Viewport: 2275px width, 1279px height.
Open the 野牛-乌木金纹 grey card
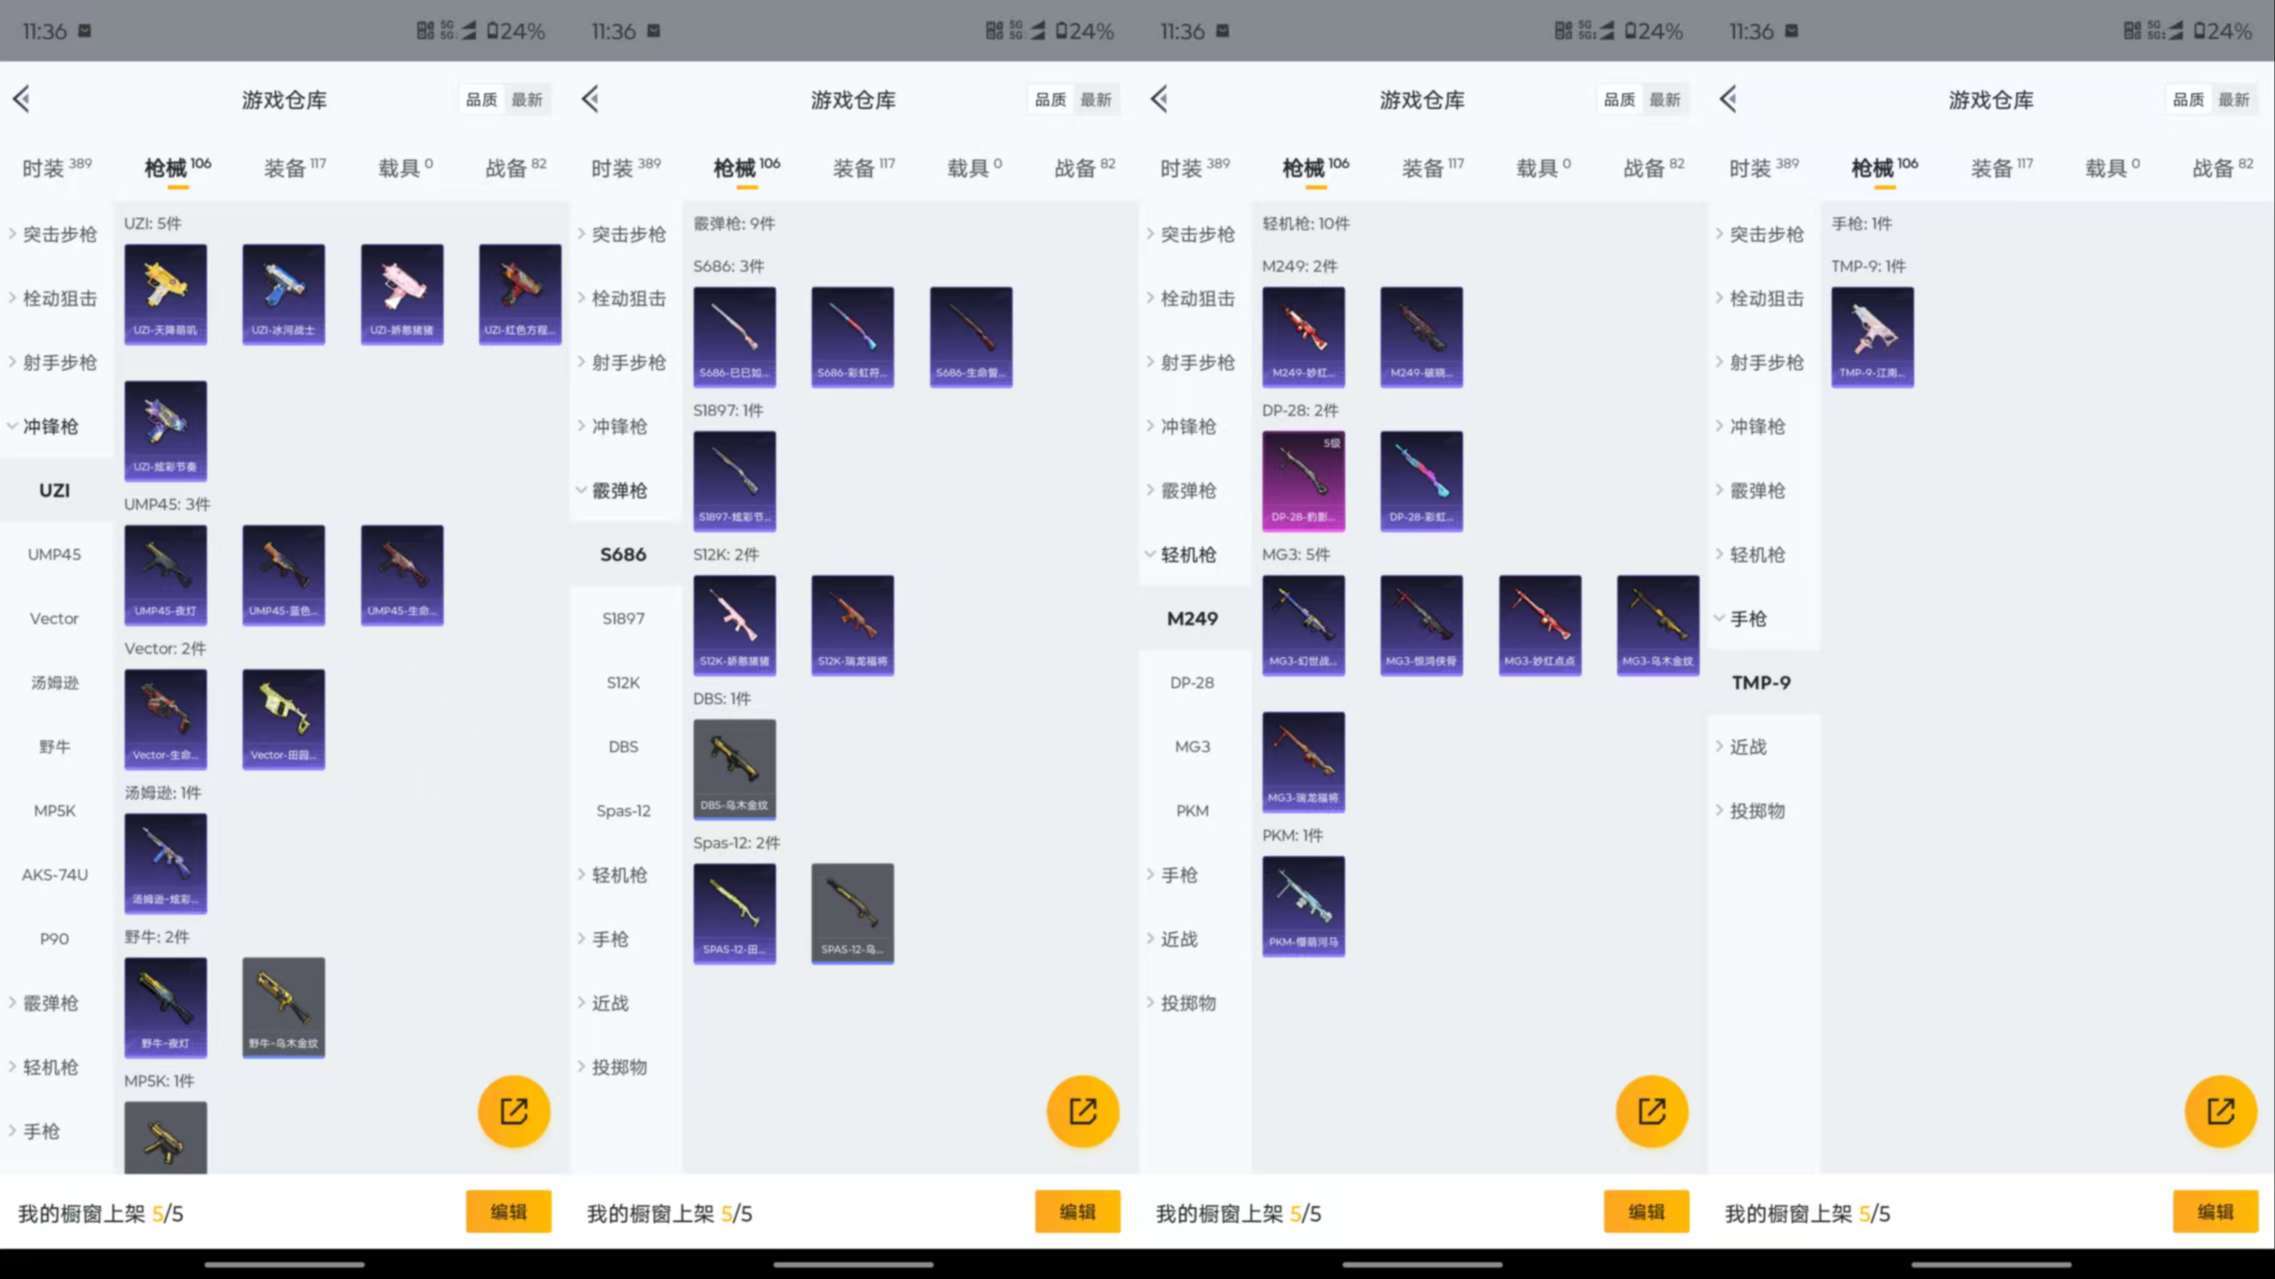[284, 1007]
